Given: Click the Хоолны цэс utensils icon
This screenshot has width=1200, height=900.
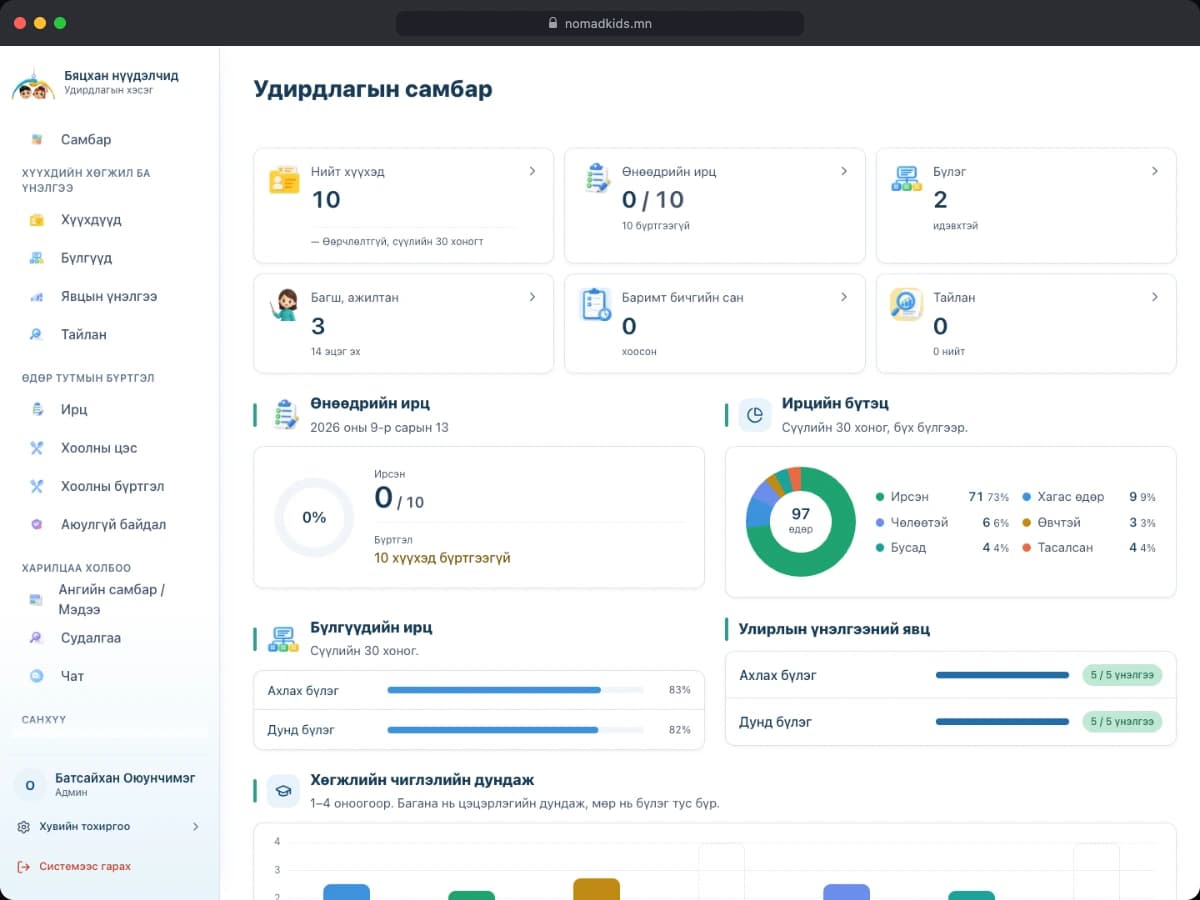Looking at the screenshot, I should [37, 448].
